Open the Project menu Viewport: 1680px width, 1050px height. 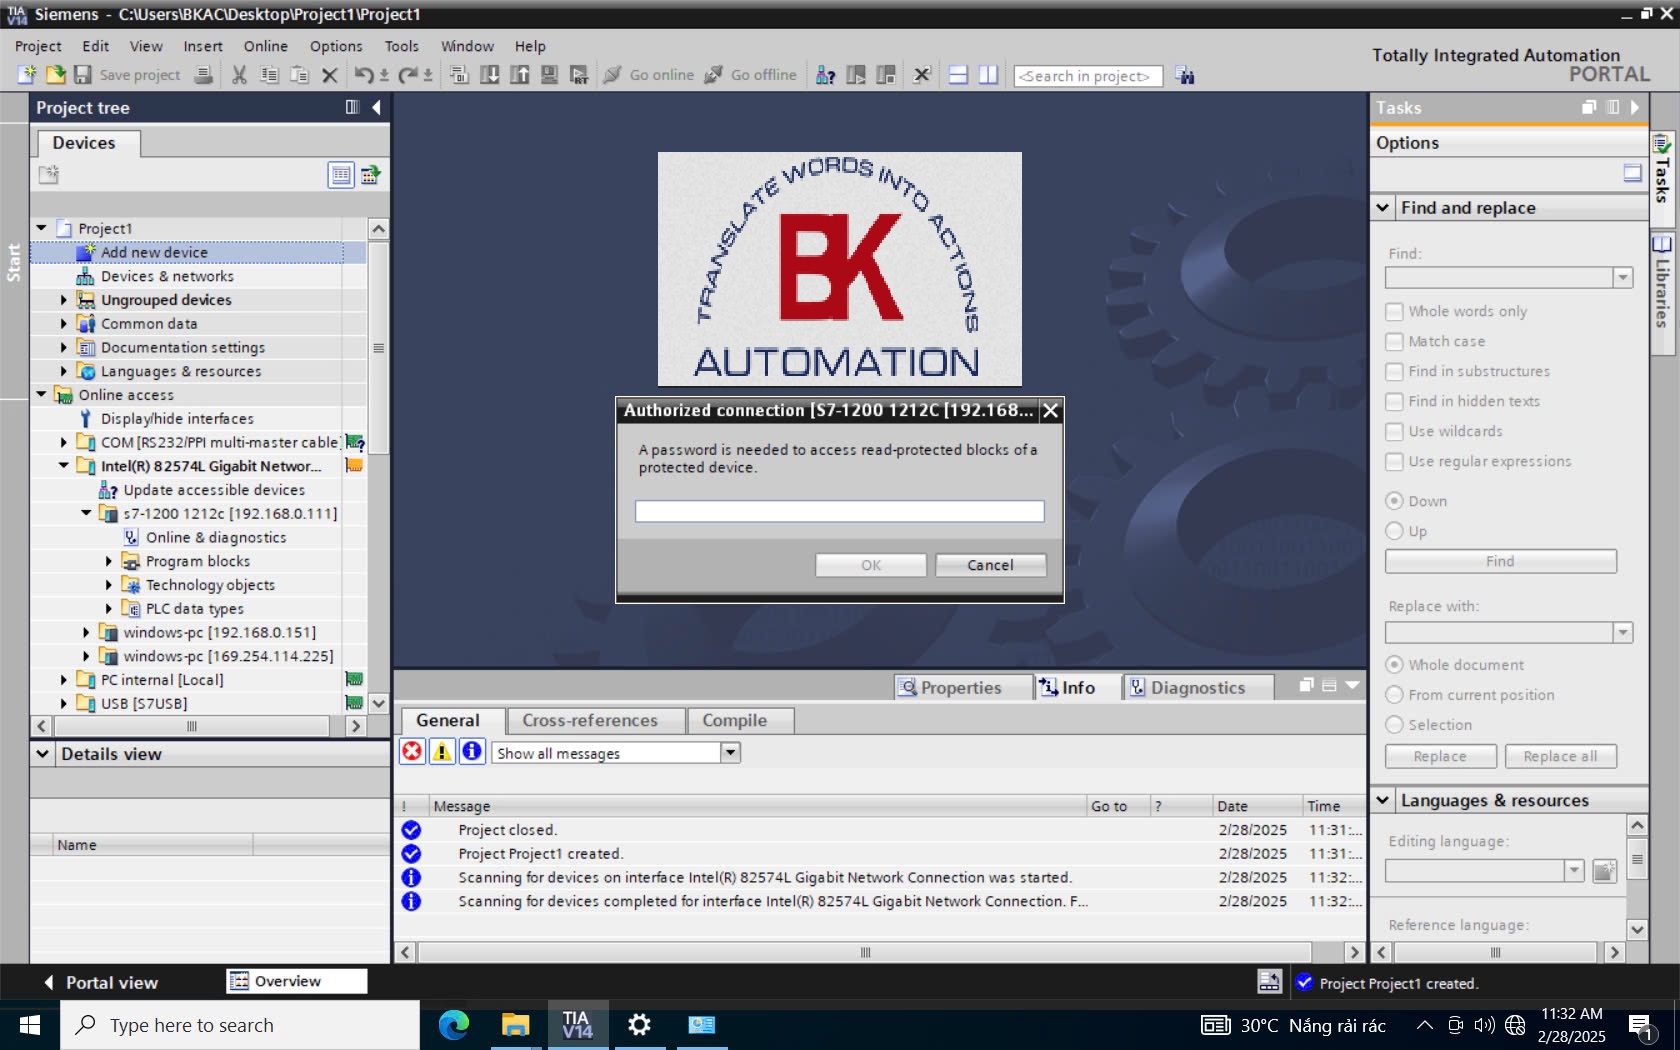click(x=38, y=46)
